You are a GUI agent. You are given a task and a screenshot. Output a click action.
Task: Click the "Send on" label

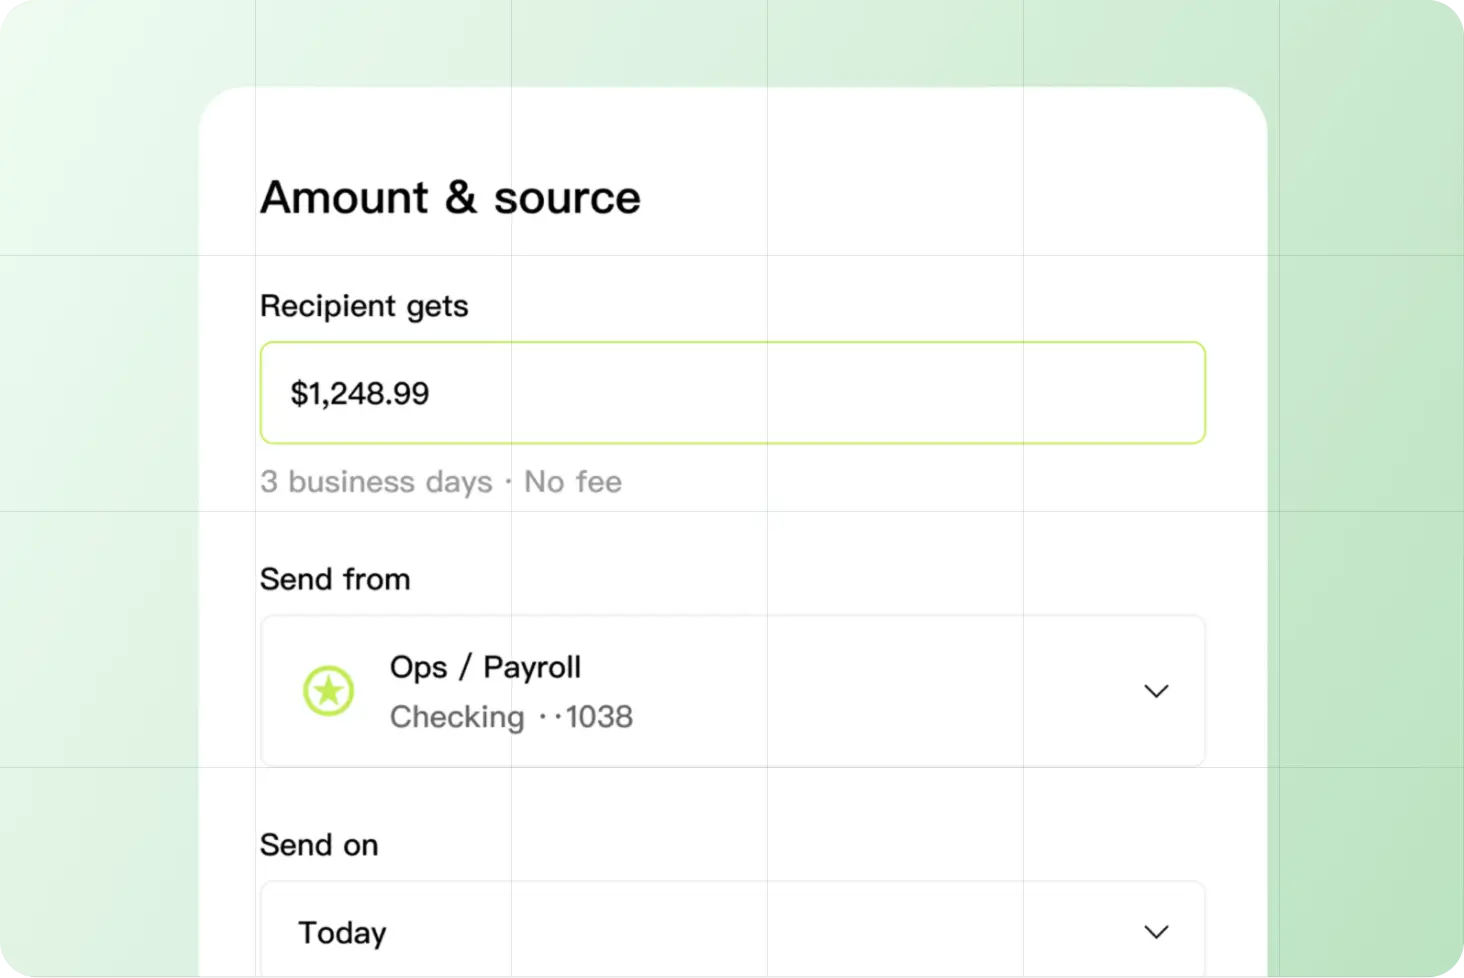point(319,845)
